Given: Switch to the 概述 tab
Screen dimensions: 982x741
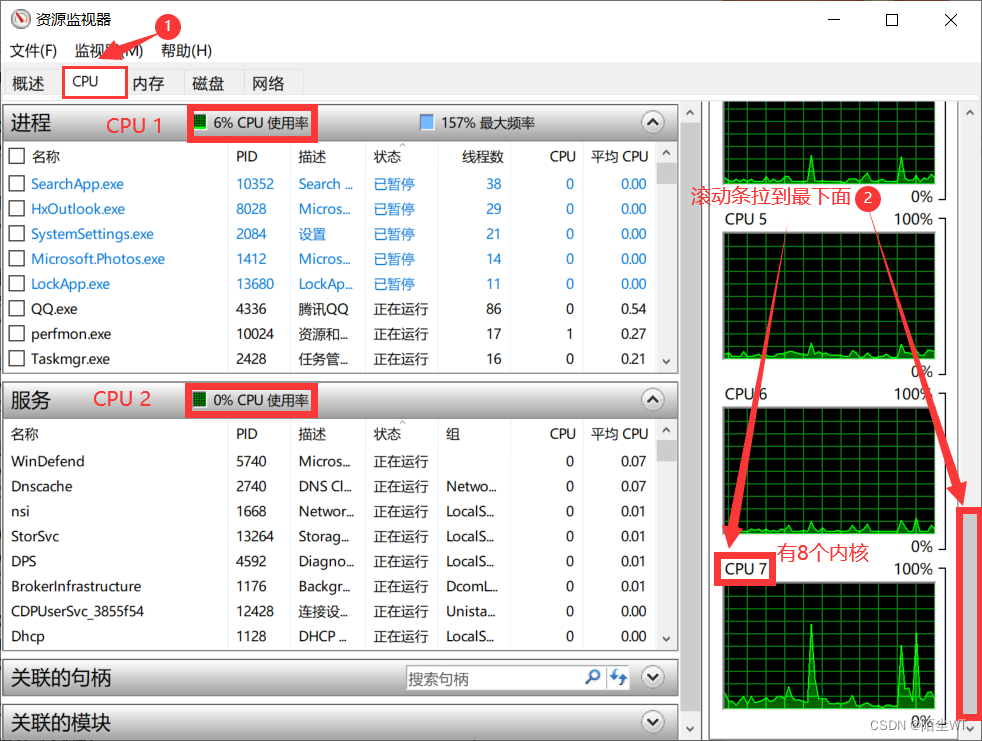Looking at the screenshot, I should coord(28,83).
